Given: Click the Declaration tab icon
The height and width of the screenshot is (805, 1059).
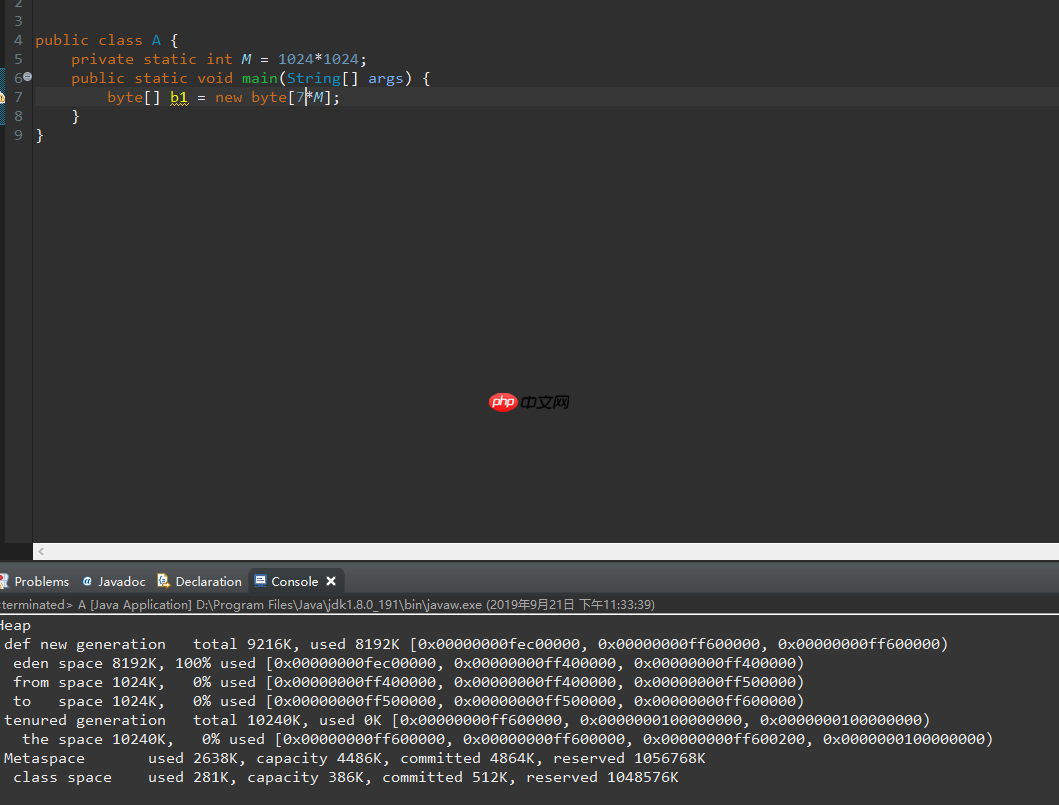Looking at the screenshot, I should point(163,581).
